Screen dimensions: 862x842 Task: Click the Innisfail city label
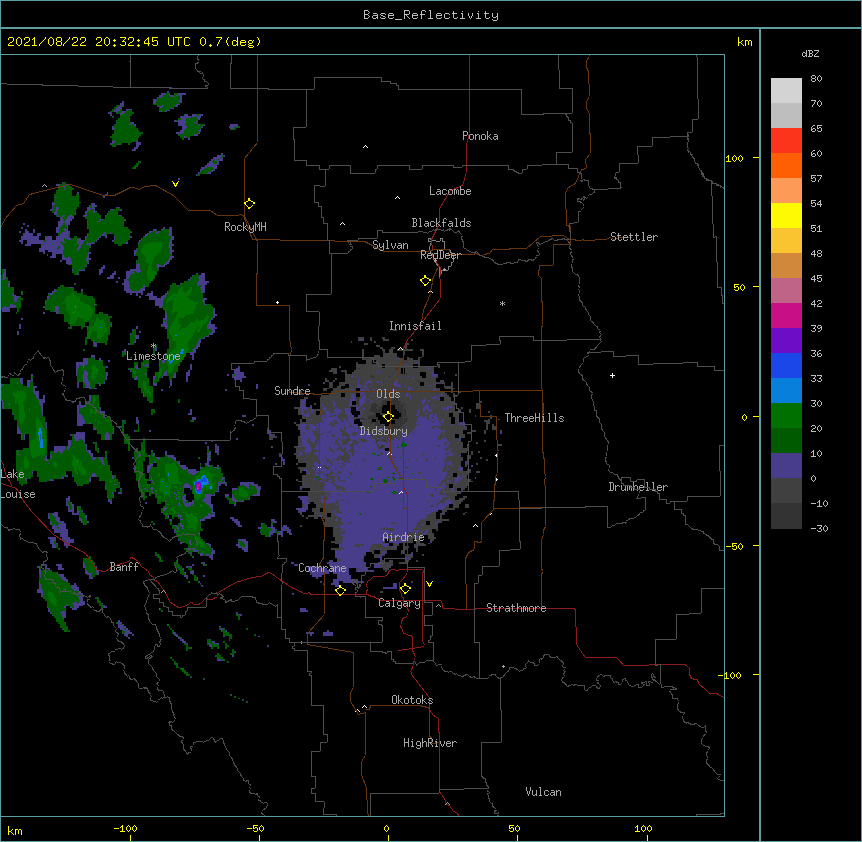tap(415, 326)
